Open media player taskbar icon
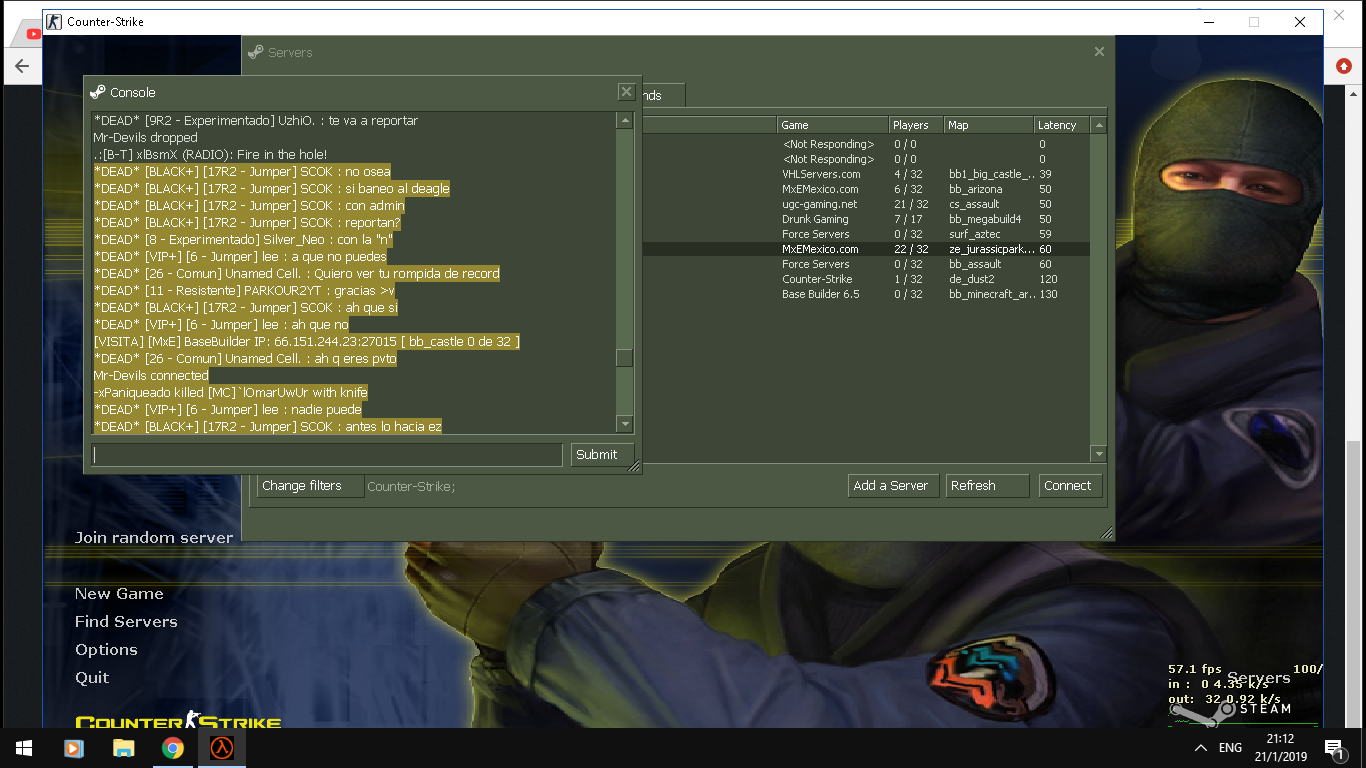 click(73, 748)
